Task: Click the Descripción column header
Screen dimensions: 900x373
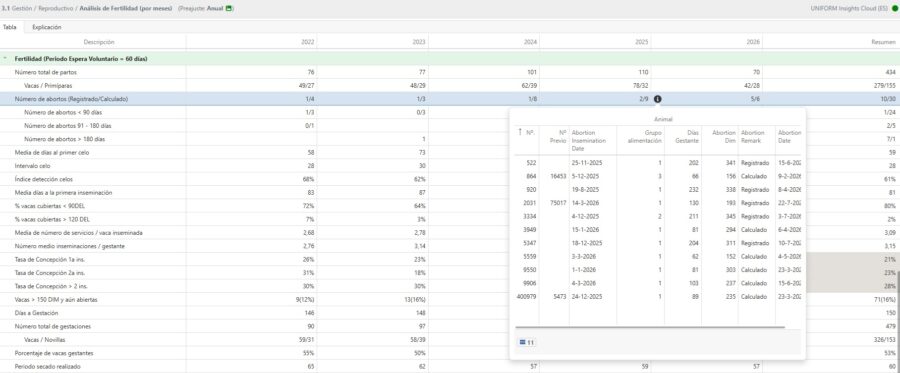Action: point(99,42)
